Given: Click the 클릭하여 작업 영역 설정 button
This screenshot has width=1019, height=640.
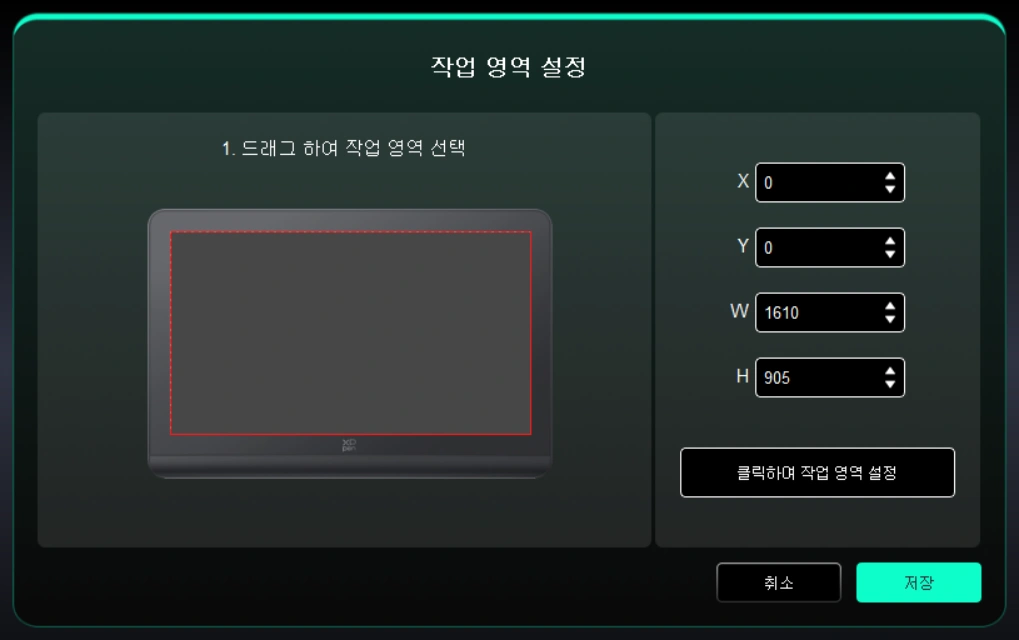Looking at the screenshot, I should pyautogui.click(x=818, y=472).
